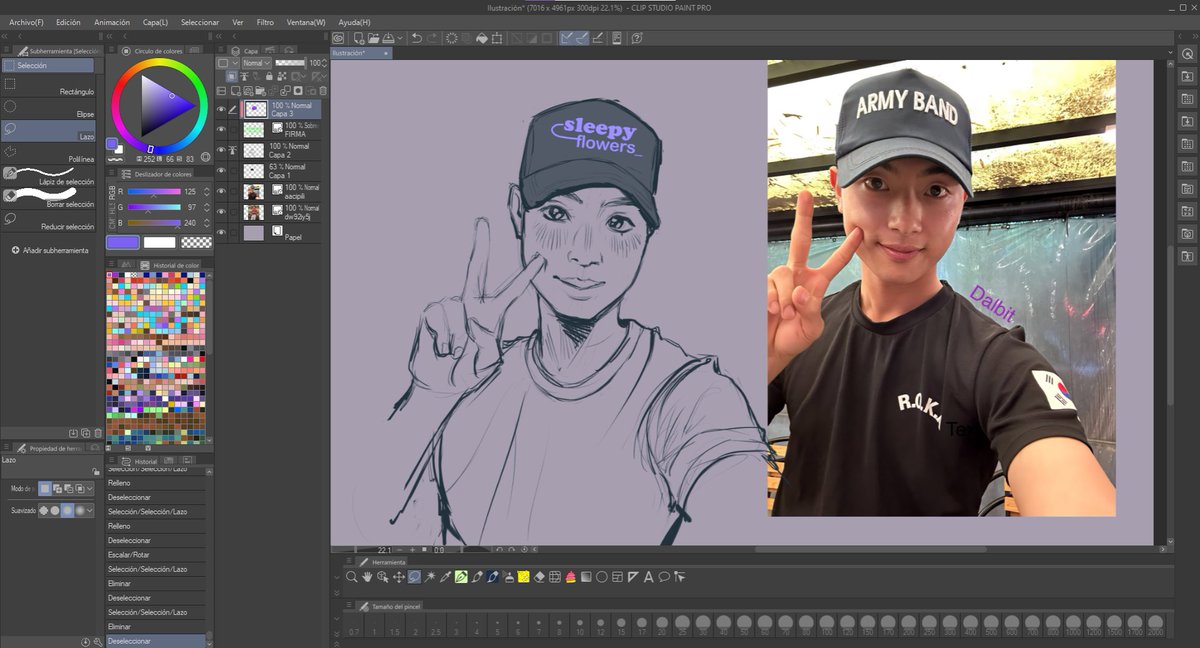The height and width of the screenshot is (648, 1200).
Task: Adjust the B blue color slider
Action: pos(152,223)
